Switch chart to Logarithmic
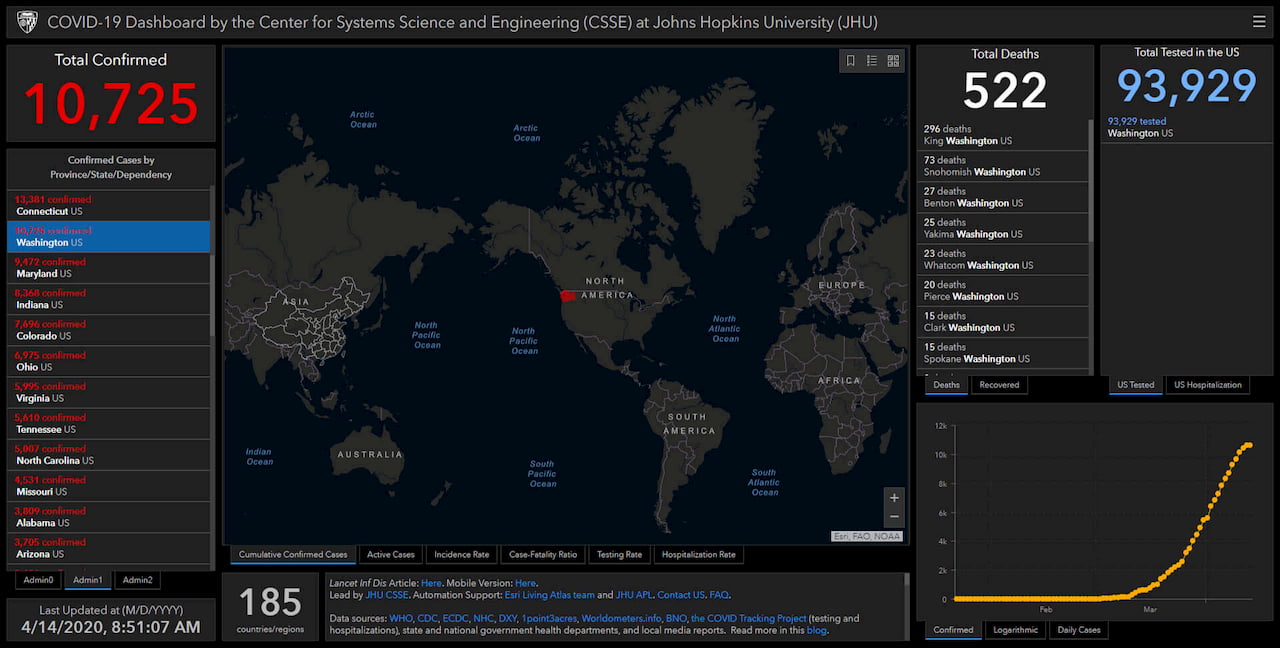The height and width of the screenshot is (648, 1280). pos(1015,630)
